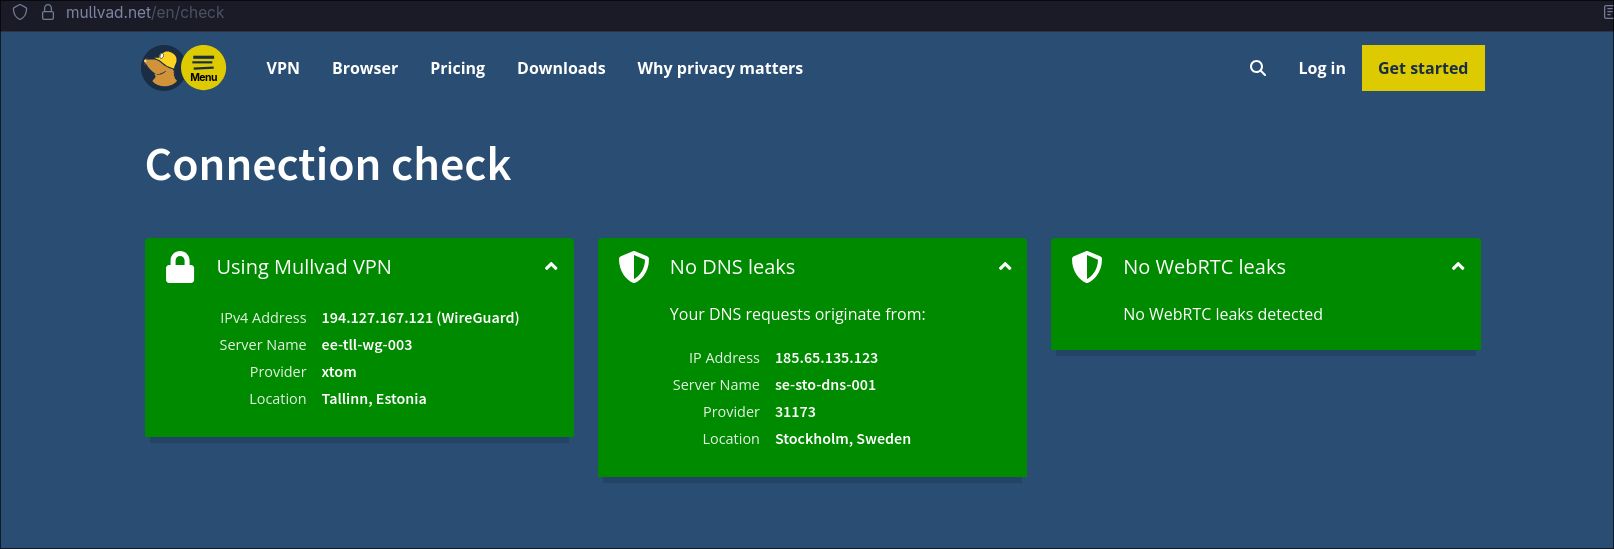Click the IPv4 address 194.127.167.121 text

click(x=377, y=318)
